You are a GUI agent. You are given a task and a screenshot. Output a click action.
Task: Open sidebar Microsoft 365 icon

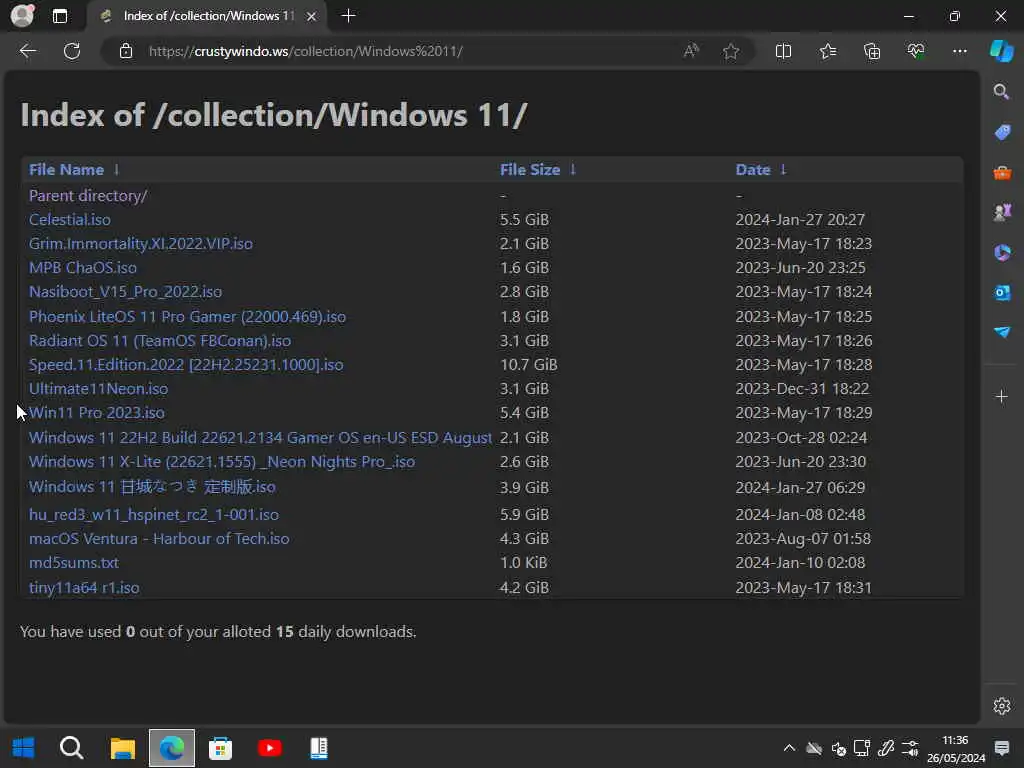(x=1002, y=252)
